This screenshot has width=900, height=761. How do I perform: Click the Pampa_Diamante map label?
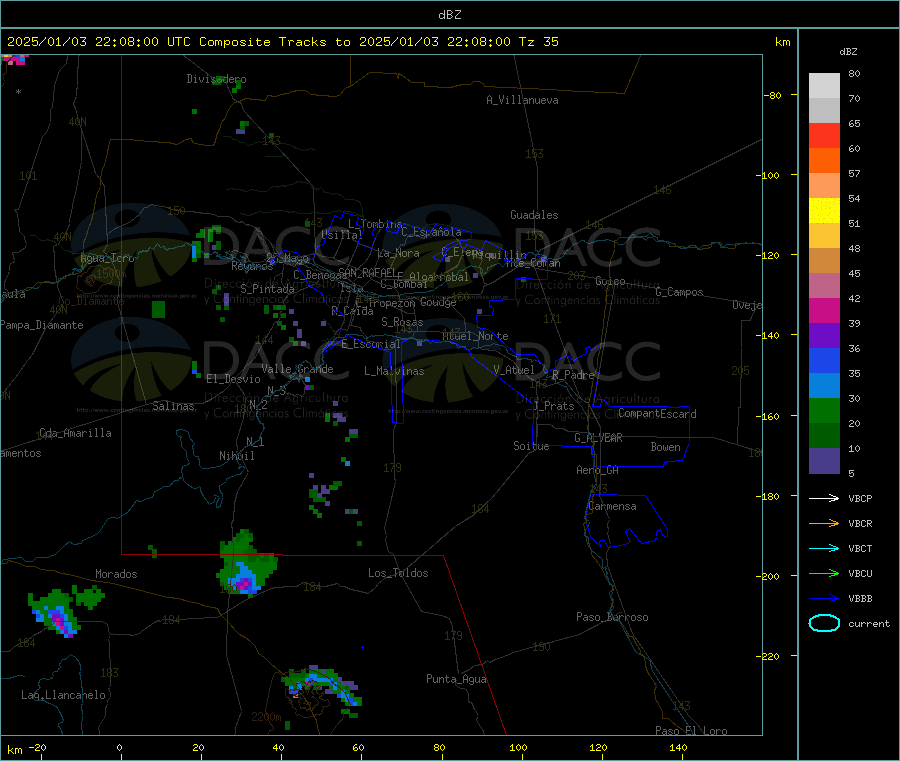[42, 325]
